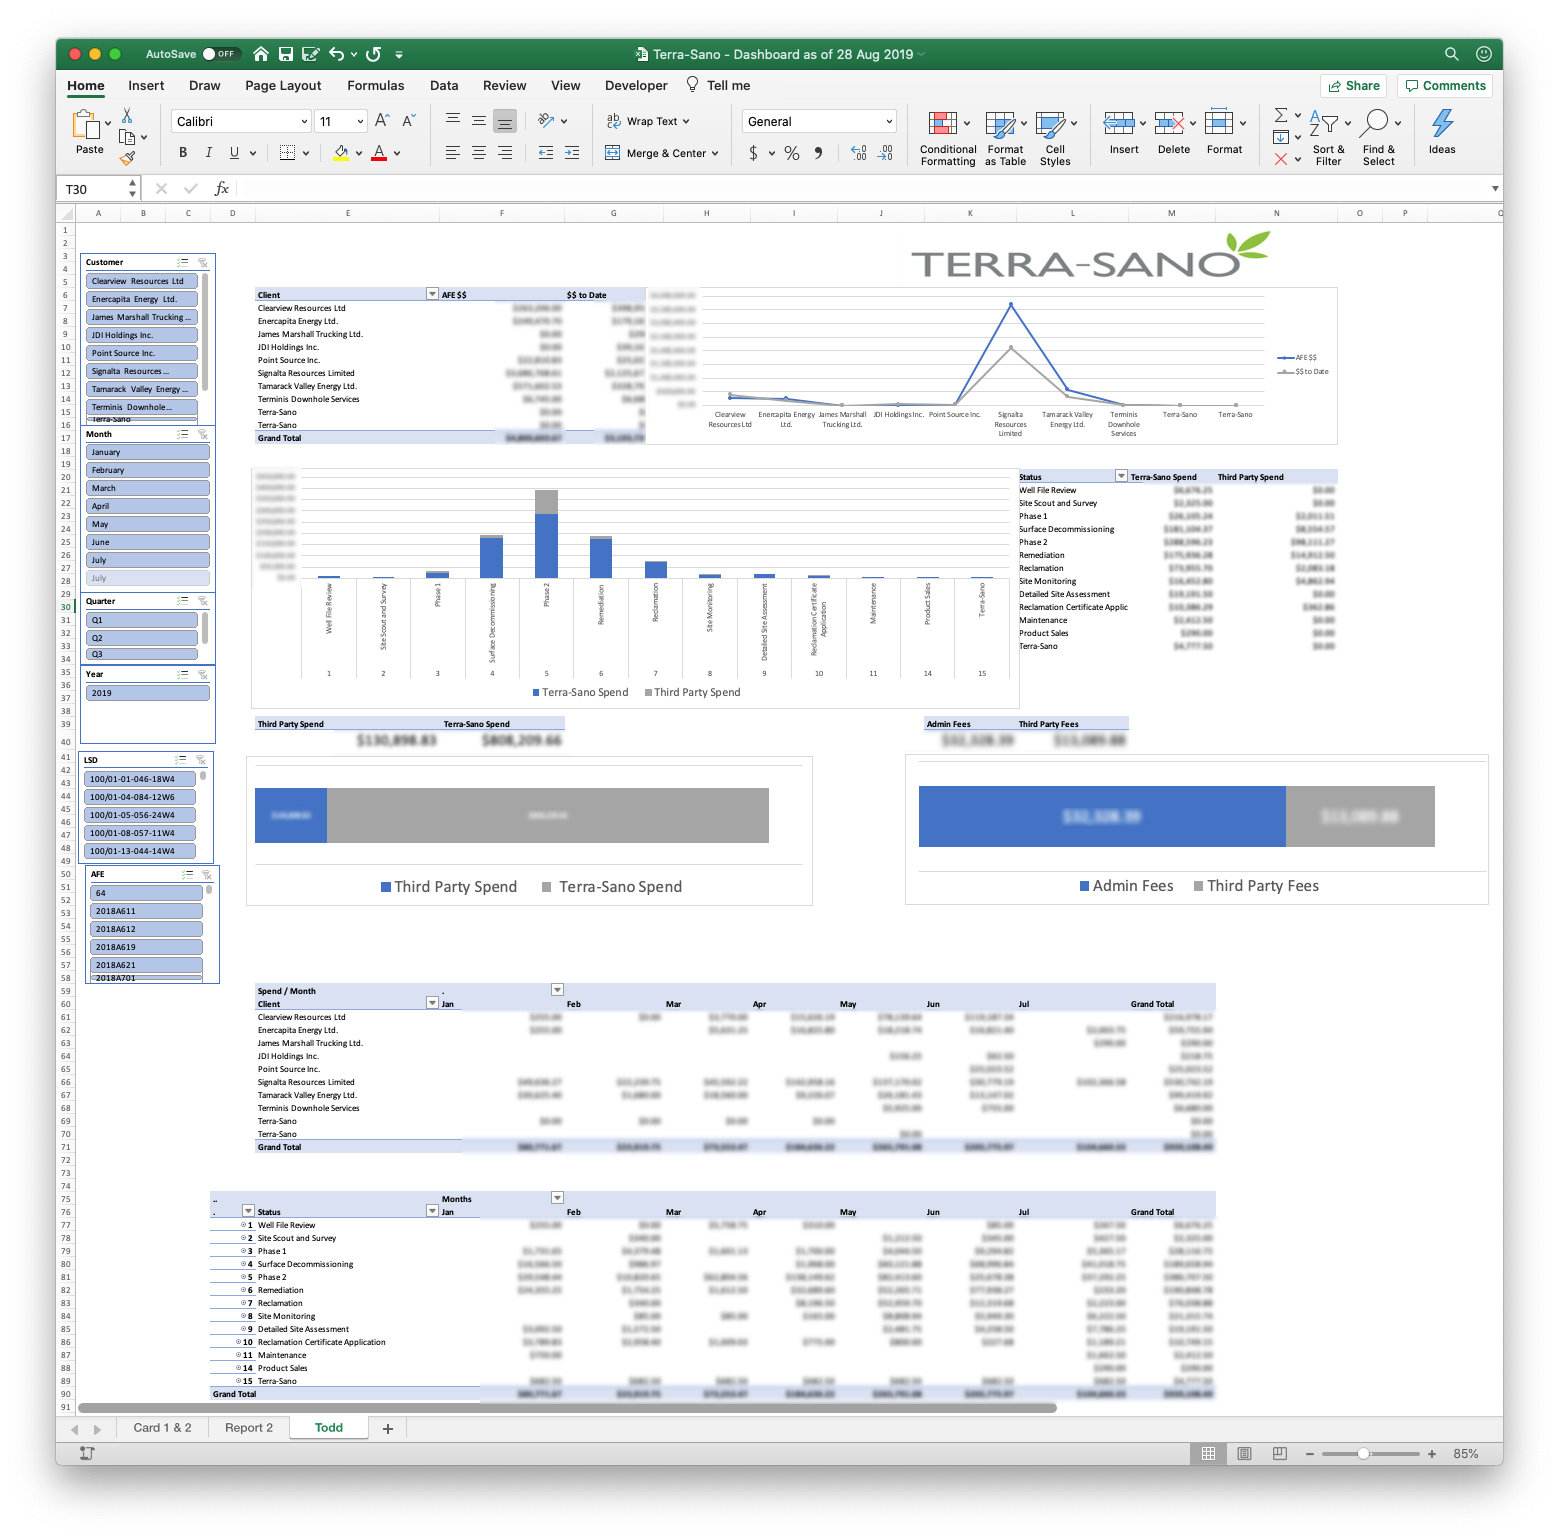Click the Ideas lightning icon
Screen dimensions: 1559x1539
point(1441,124)
